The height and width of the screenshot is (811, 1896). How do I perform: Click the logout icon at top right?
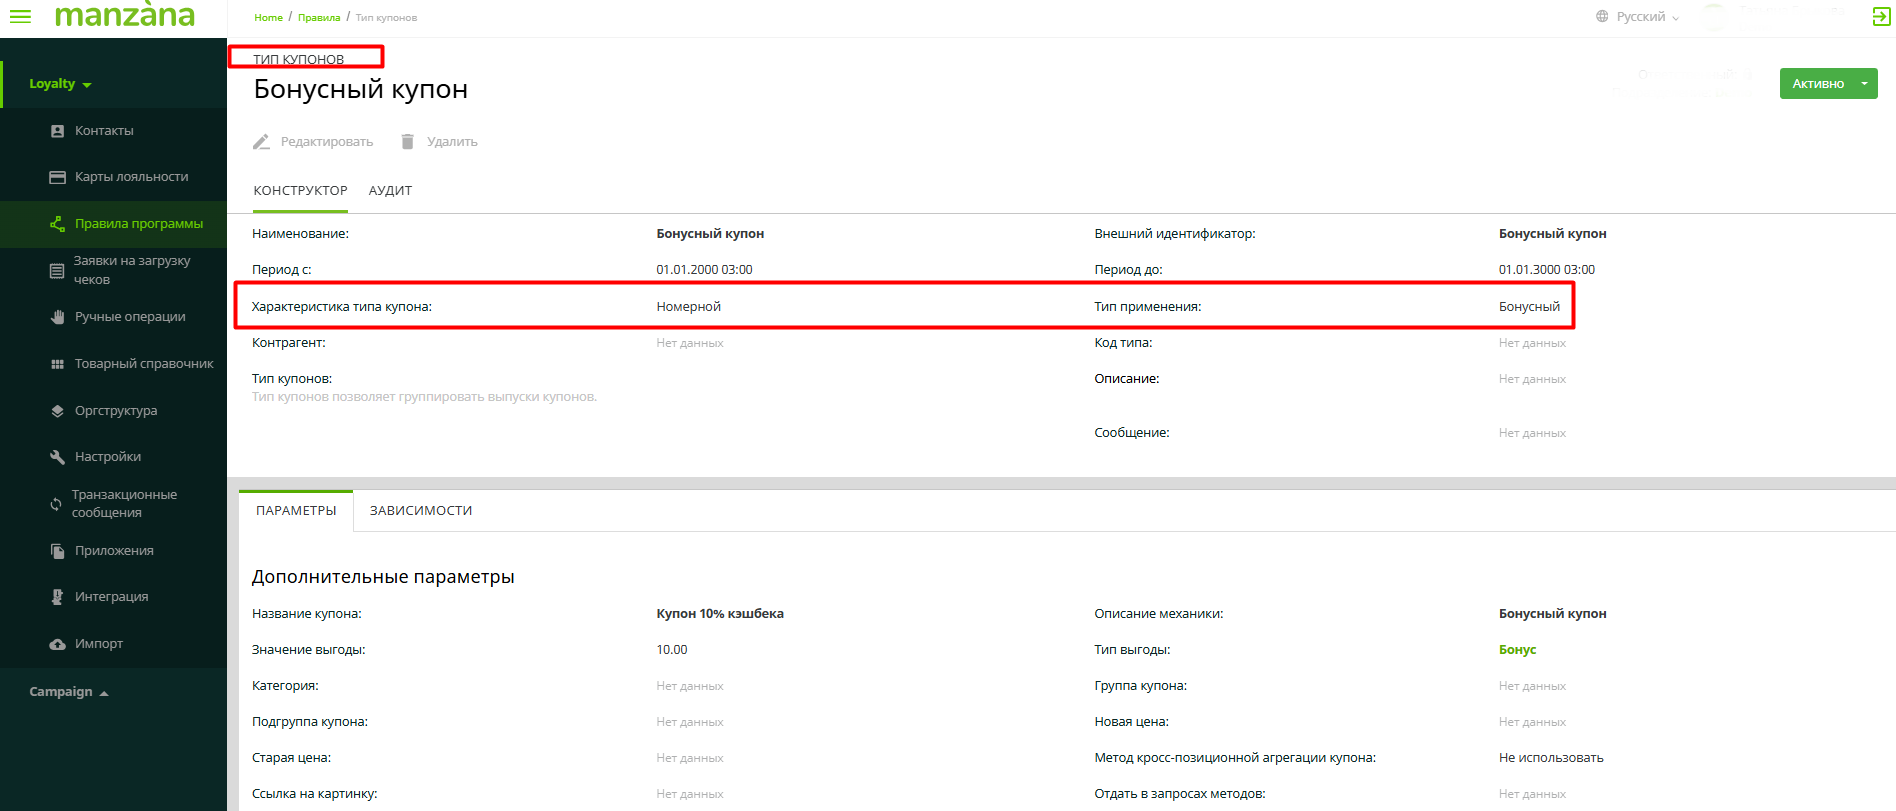[1880, 16]
